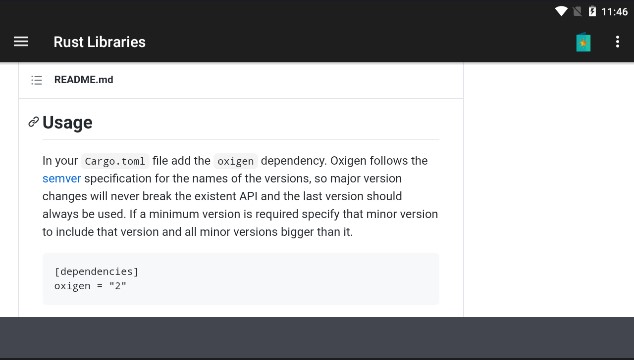Follow the semver hyperlink
This screenshot has width=634, height=360.
pyautogui.click(x=61, y=178)
